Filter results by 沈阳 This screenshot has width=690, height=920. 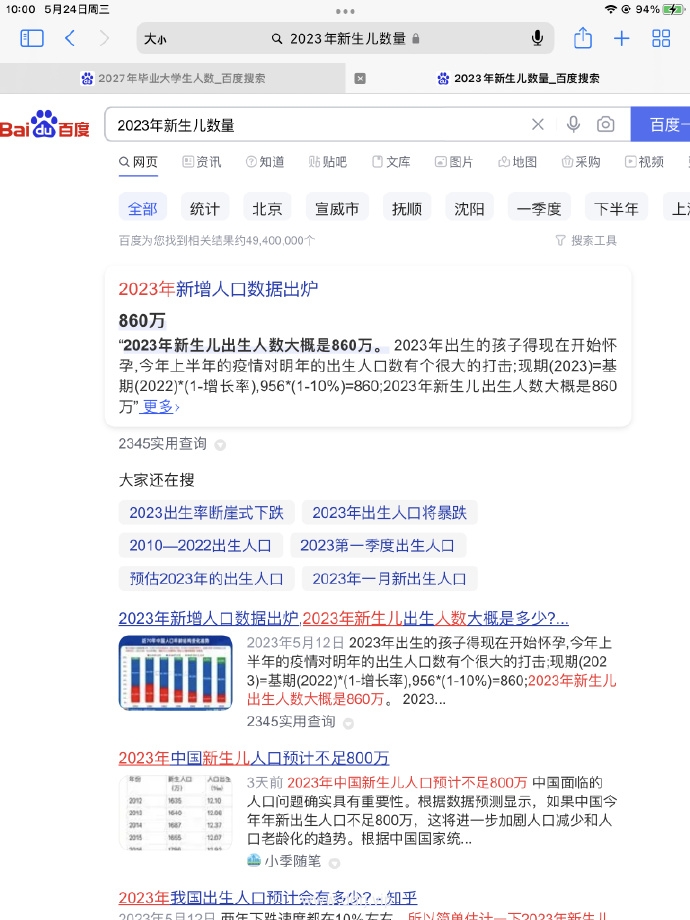pos(469,208)
